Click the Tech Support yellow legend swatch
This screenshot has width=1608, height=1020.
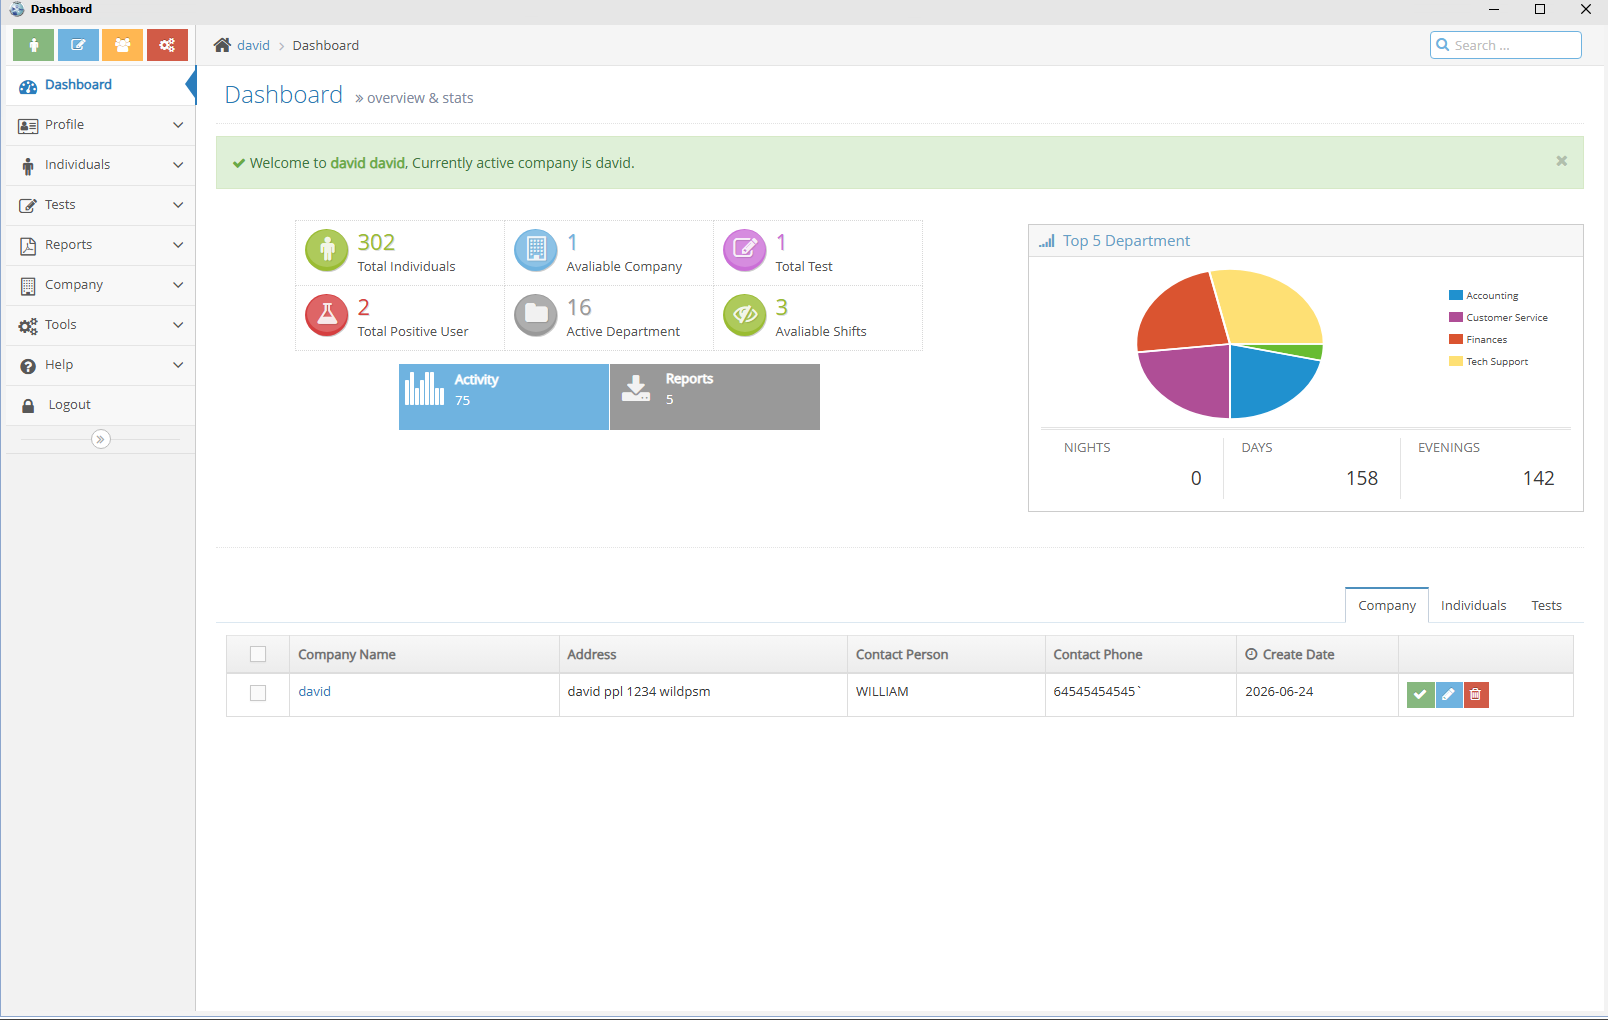pos(1456,361)
